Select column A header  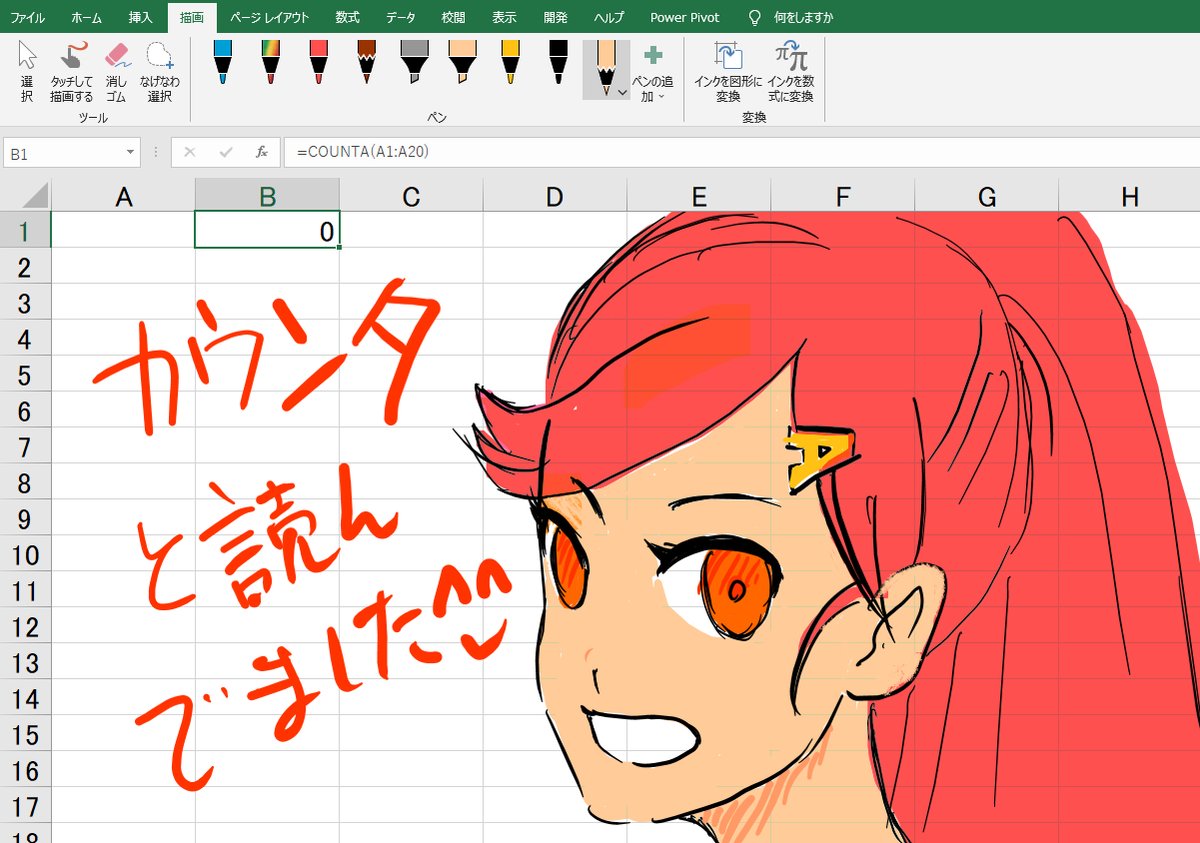[123, 196]
